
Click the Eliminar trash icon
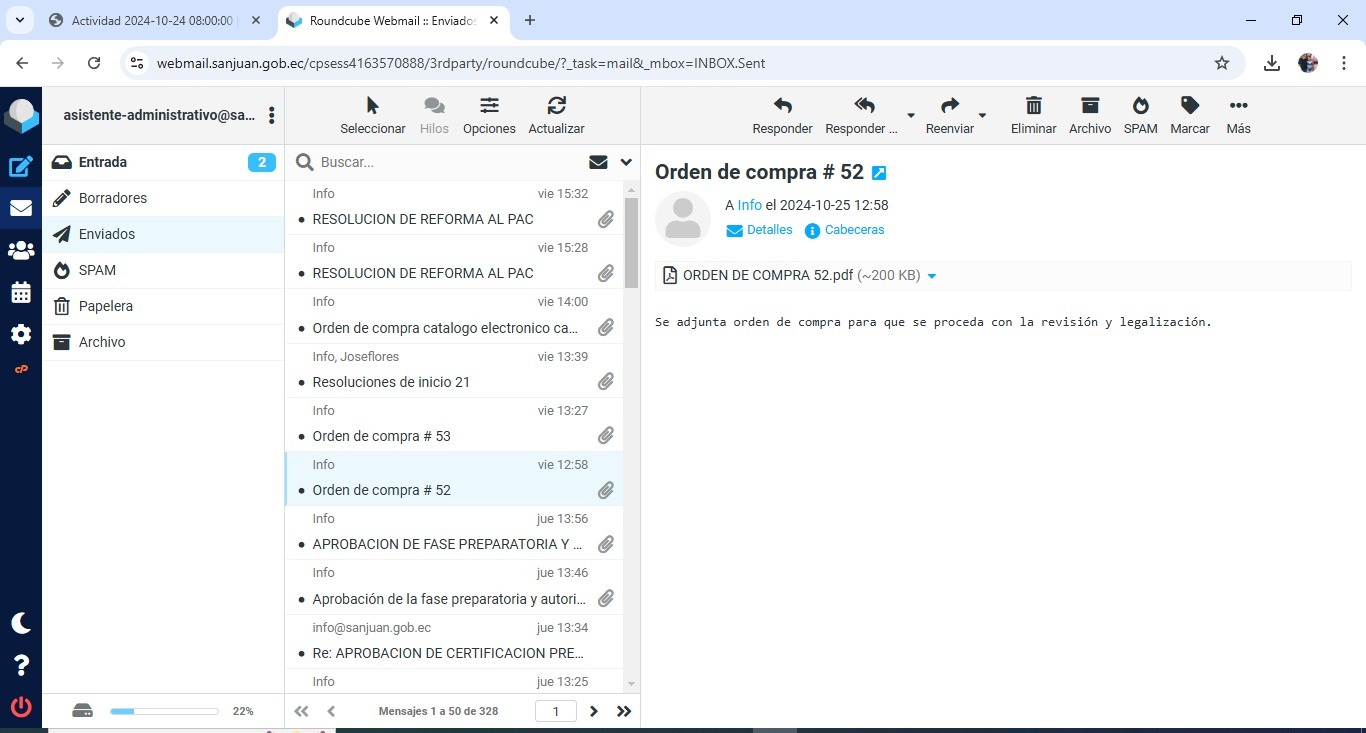tap(1033, 106)
